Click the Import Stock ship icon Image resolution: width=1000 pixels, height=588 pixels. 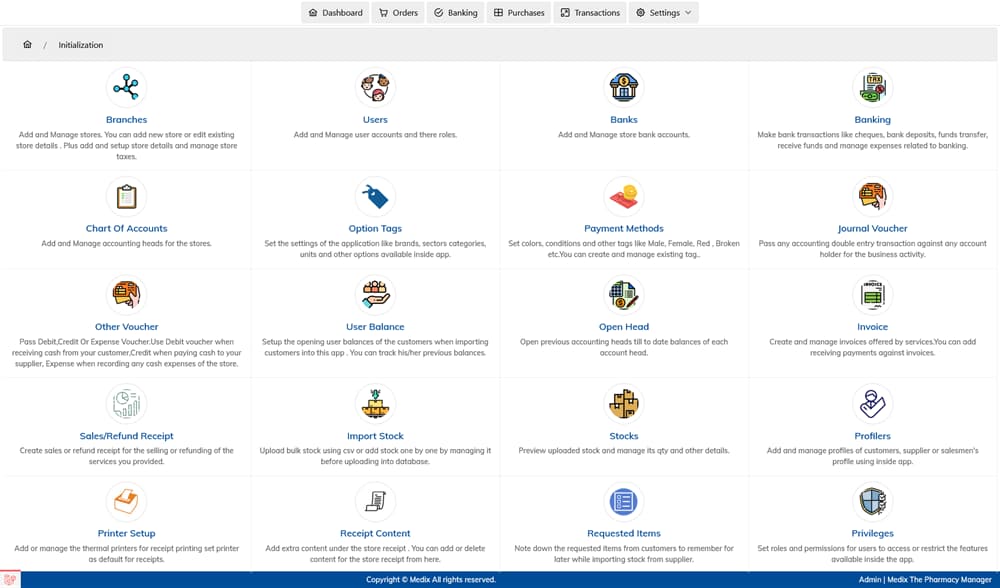tap(375, 404)
